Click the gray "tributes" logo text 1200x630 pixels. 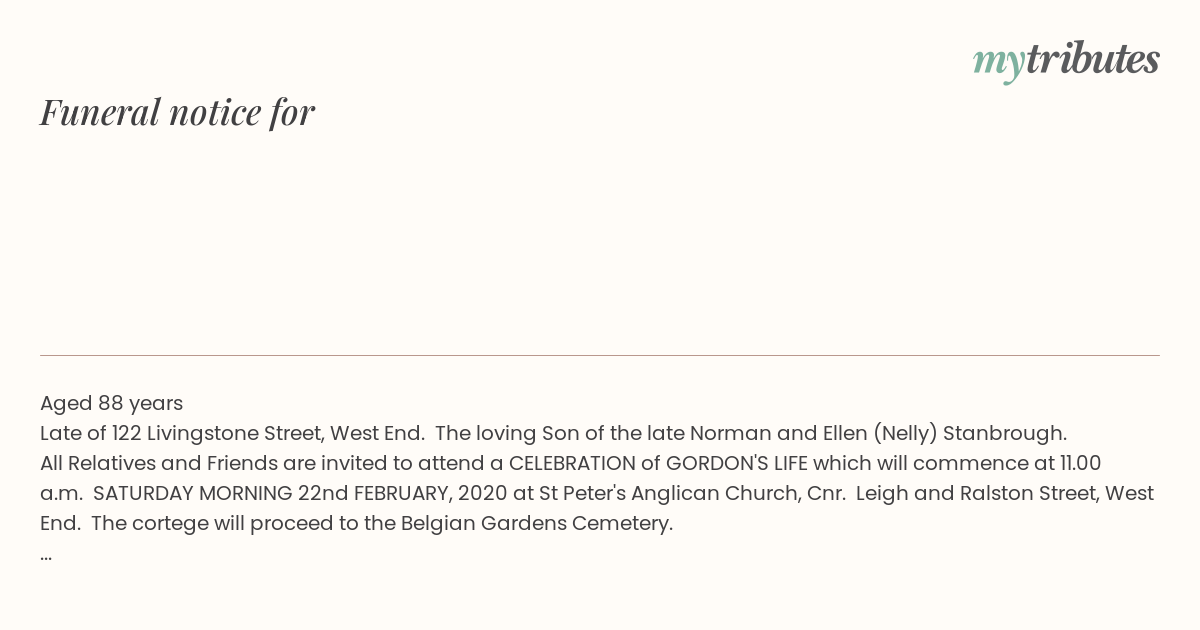[x=1093, y=59]
